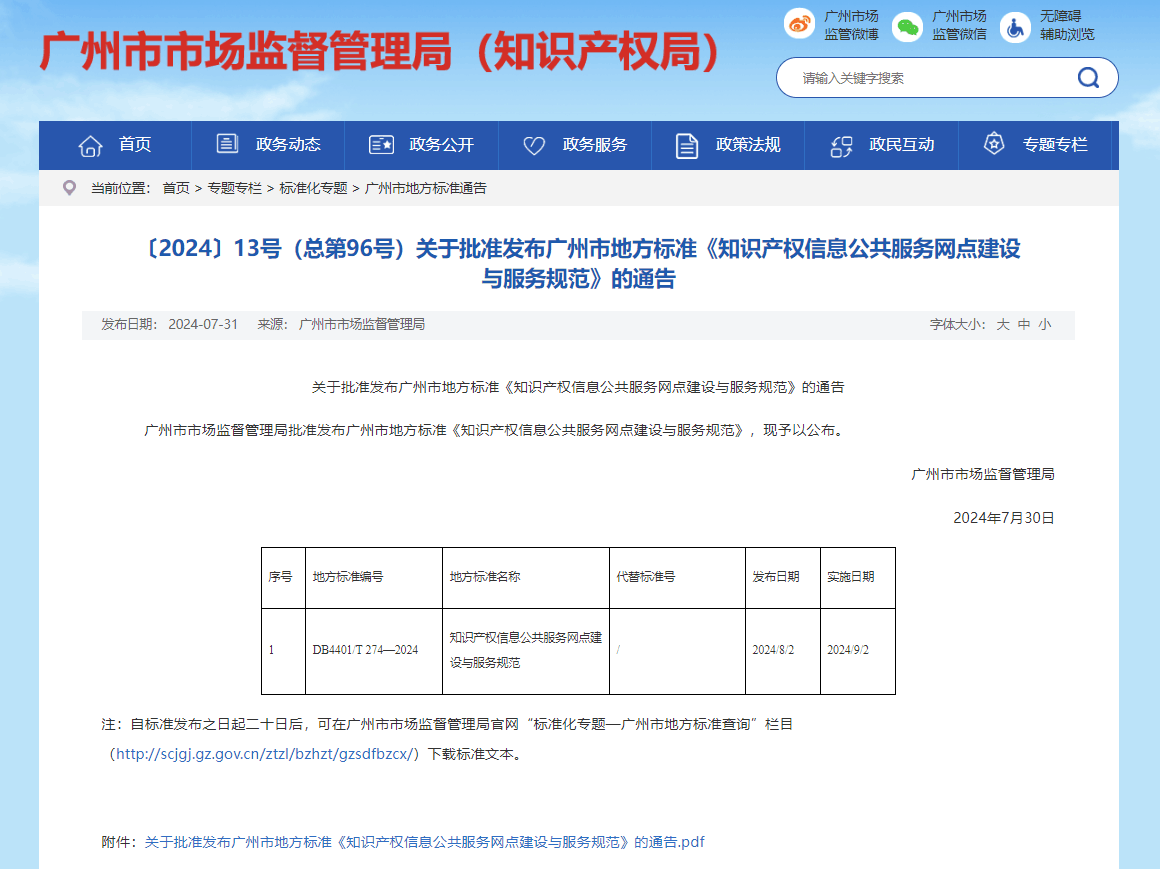Screen dimensions: 1160x869
Task: Click the heart icon beside 政务服务
Action: coord(534,146)
